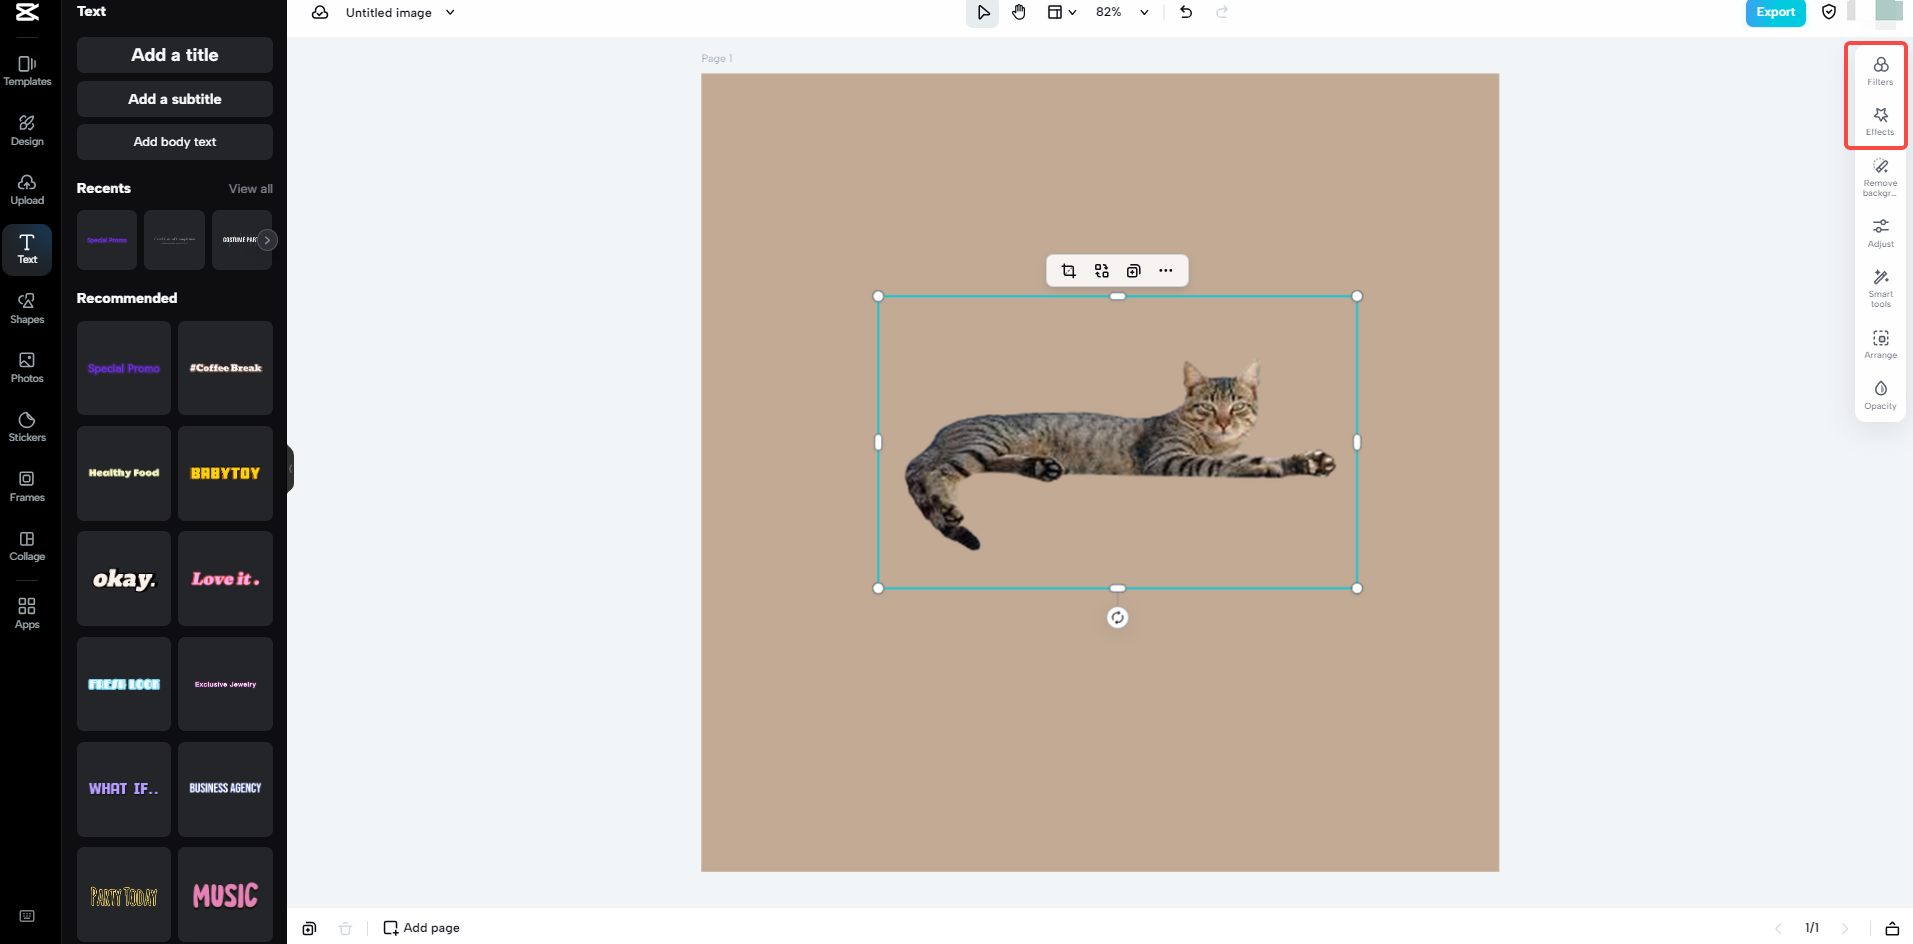Viewport: 1913px width, 944px height.
Task: Open the Opacity control in right panel
Action: [x=1880, y=394]
